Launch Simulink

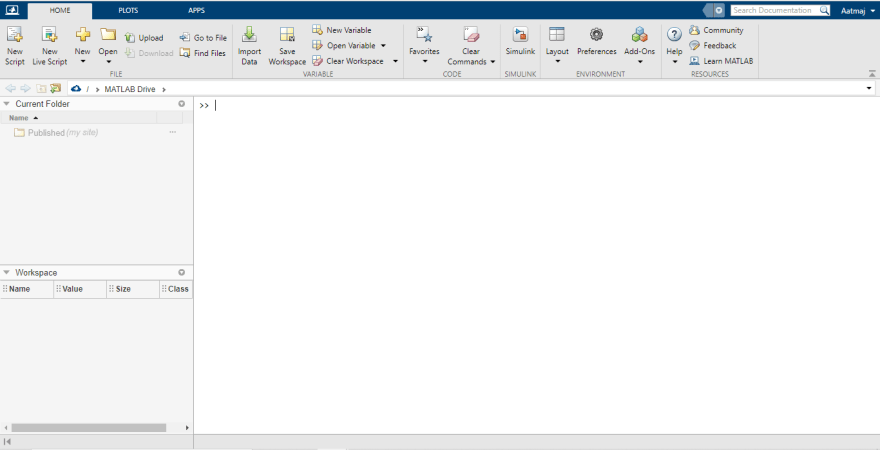tap(520, 42)
